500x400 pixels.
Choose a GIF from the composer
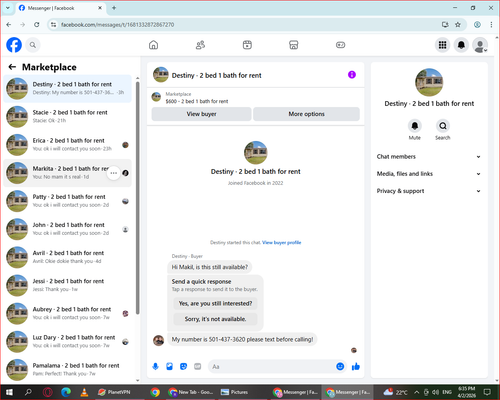tap(198, 367)
